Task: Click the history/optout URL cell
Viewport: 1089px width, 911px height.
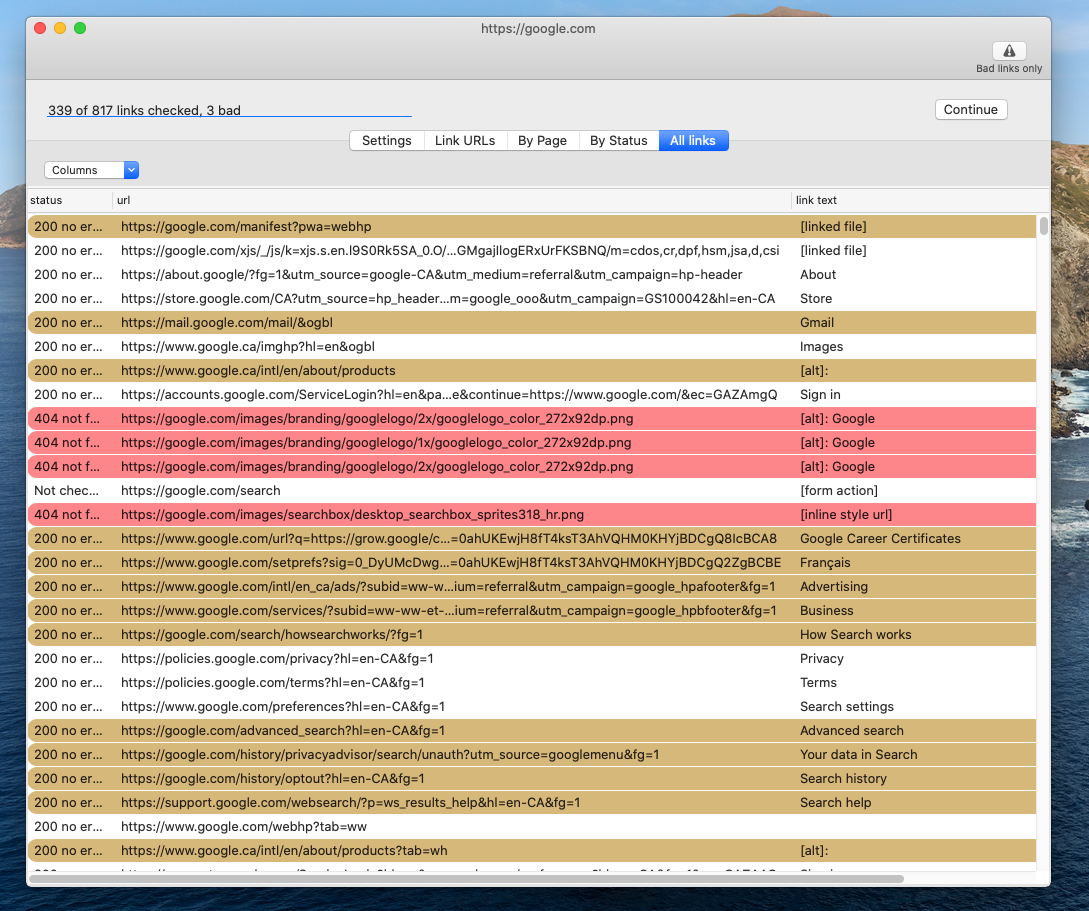Action: [x=272, y=778]
